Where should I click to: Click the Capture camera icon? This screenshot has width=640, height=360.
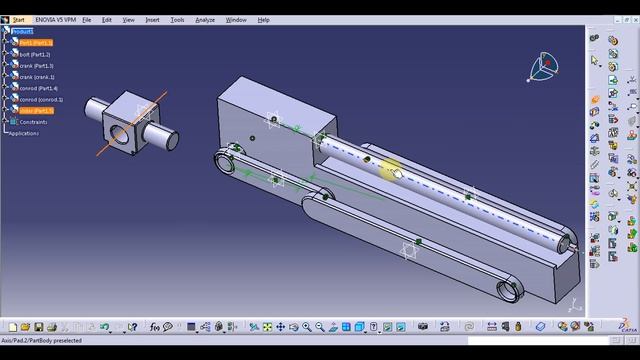coord(423,327)
